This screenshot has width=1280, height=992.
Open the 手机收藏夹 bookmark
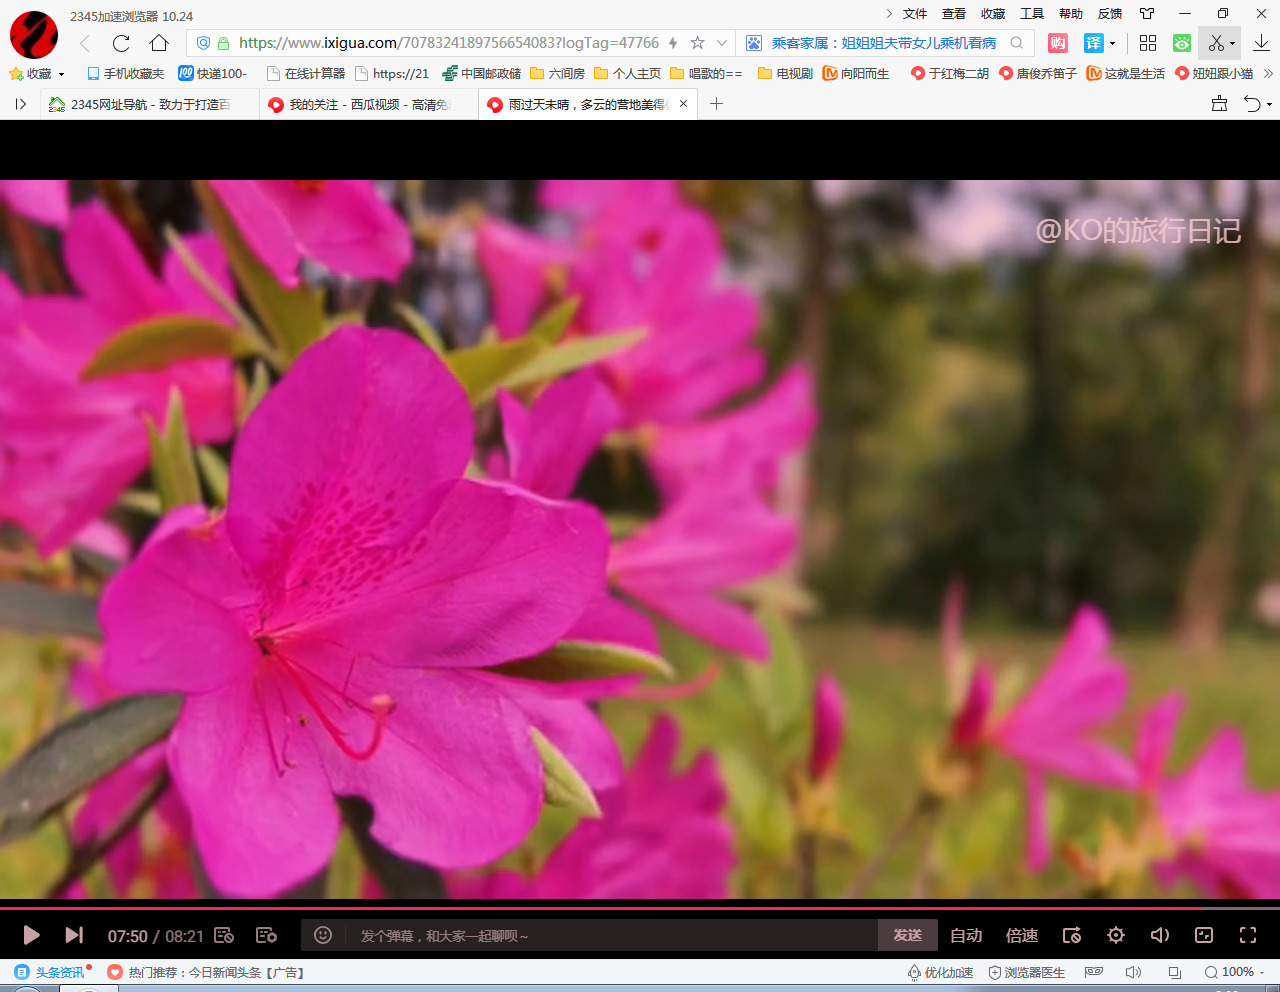pyautogui.click(x=125, y=73)
